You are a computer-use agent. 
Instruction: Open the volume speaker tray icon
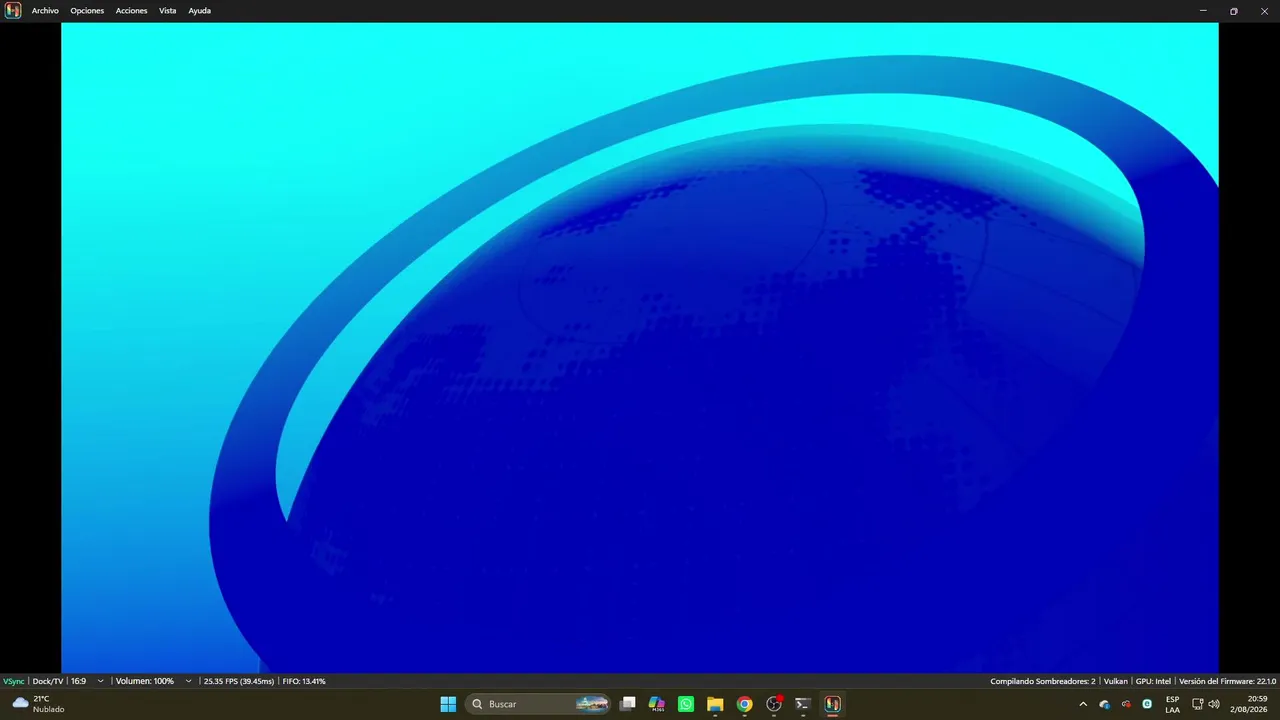pyautogui.click(x=1214, y=704)
